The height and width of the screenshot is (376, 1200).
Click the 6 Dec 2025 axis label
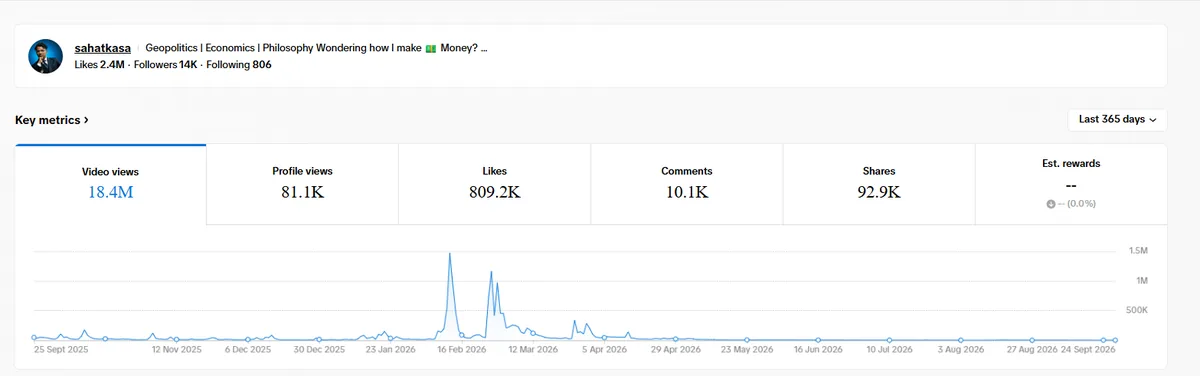point(248,350)
